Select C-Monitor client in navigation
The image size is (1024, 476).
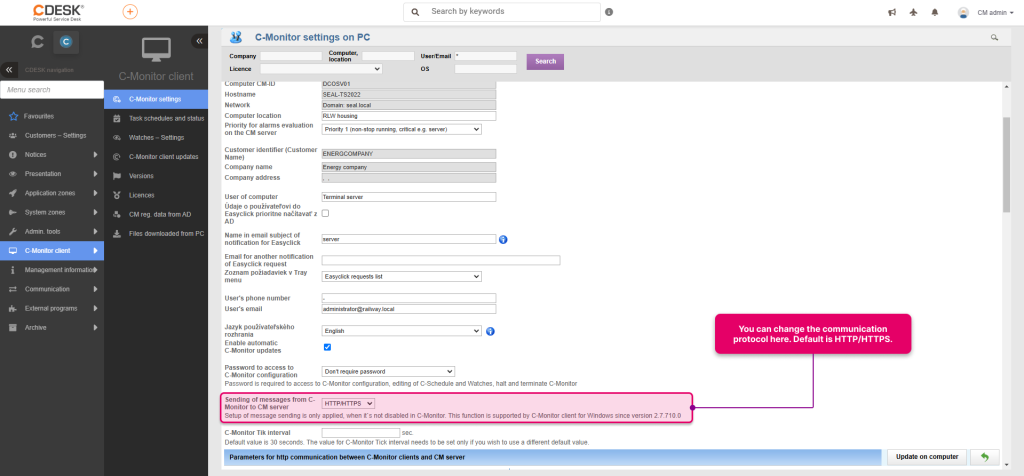[52, 251]
